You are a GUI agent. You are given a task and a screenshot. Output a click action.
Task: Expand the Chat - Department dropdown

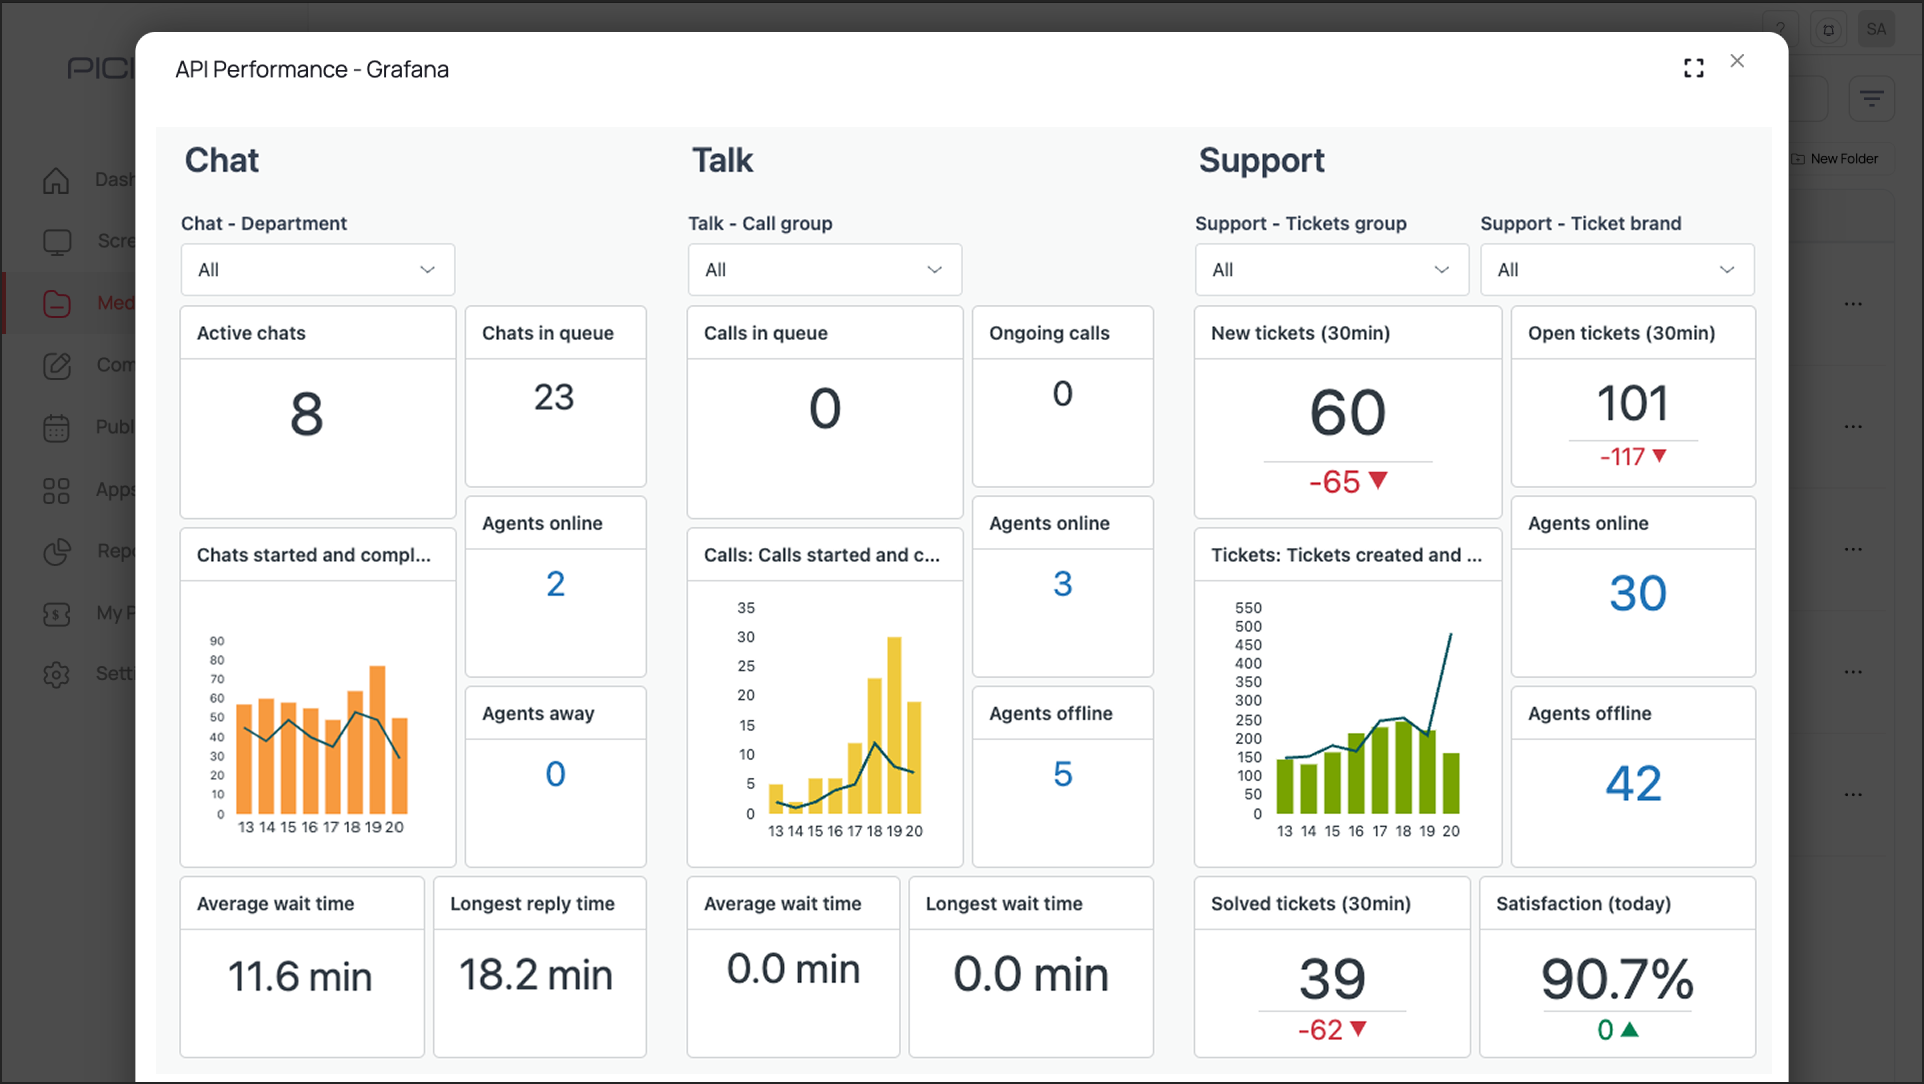(x=317, y=270)
